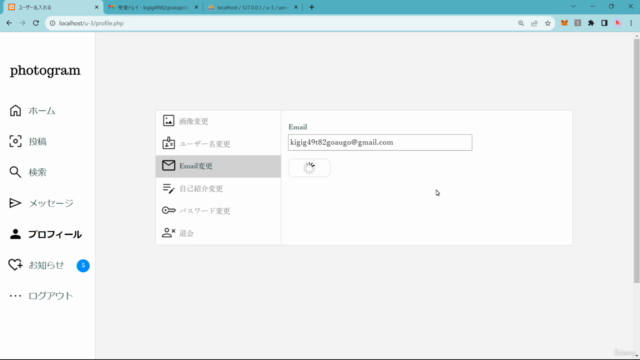Click the プロフィール person icon

(15, 234)
